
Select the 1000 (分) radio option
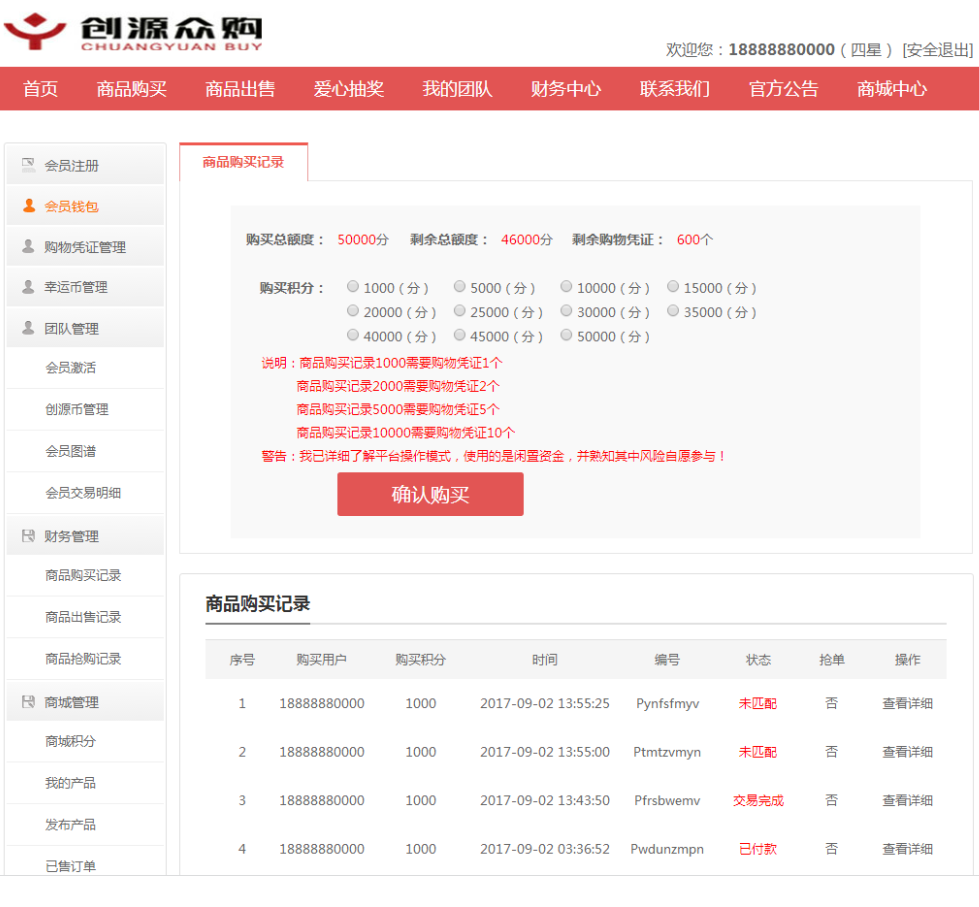[x=353, y=287]
